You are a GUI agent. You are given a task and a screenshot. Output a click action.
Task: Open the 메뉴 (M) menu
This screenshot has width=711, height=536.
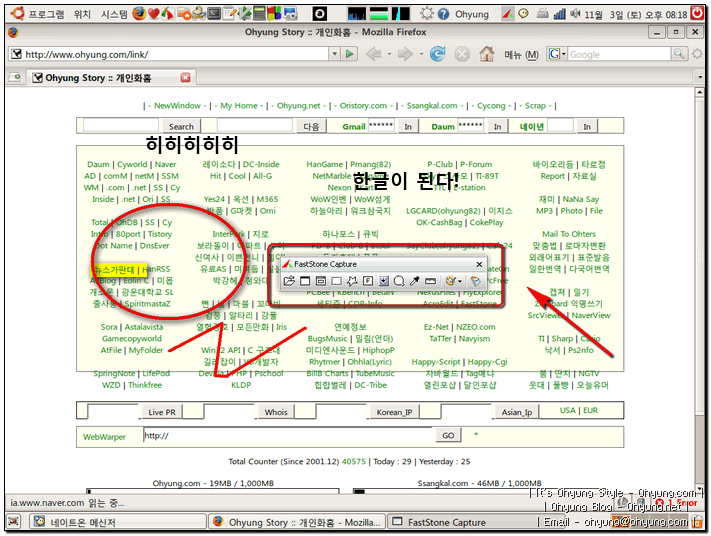(520, 54)
